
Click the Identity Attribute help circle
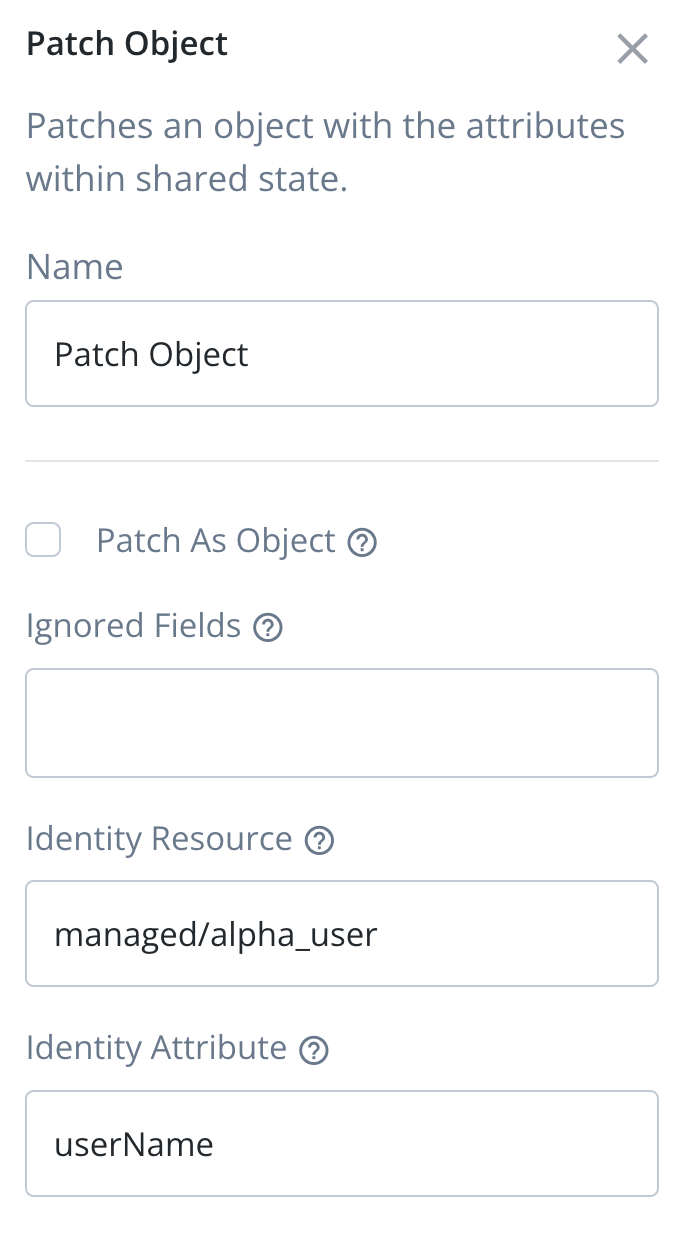click(312, 1050)
